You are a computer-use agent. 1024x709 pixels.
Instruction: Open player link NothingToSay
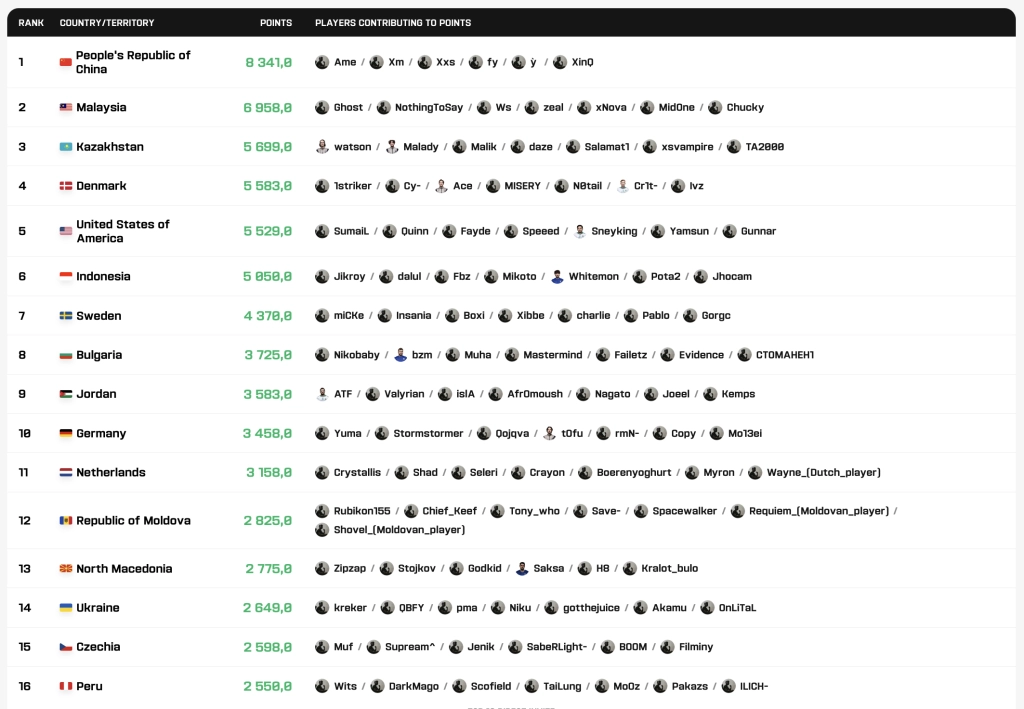click(428, 108)
